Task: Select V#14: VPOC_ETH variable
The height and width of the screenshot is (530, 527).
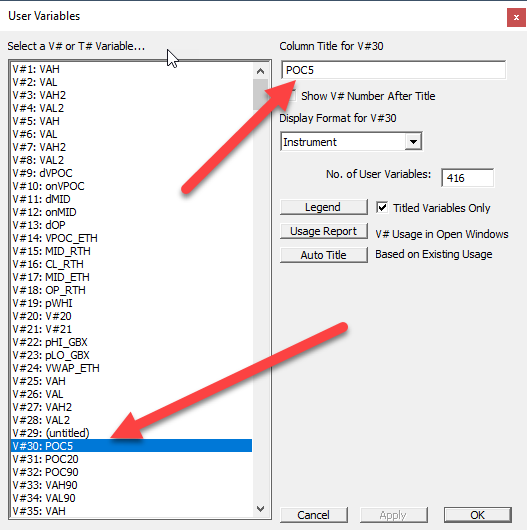Action: pos(132,238)
